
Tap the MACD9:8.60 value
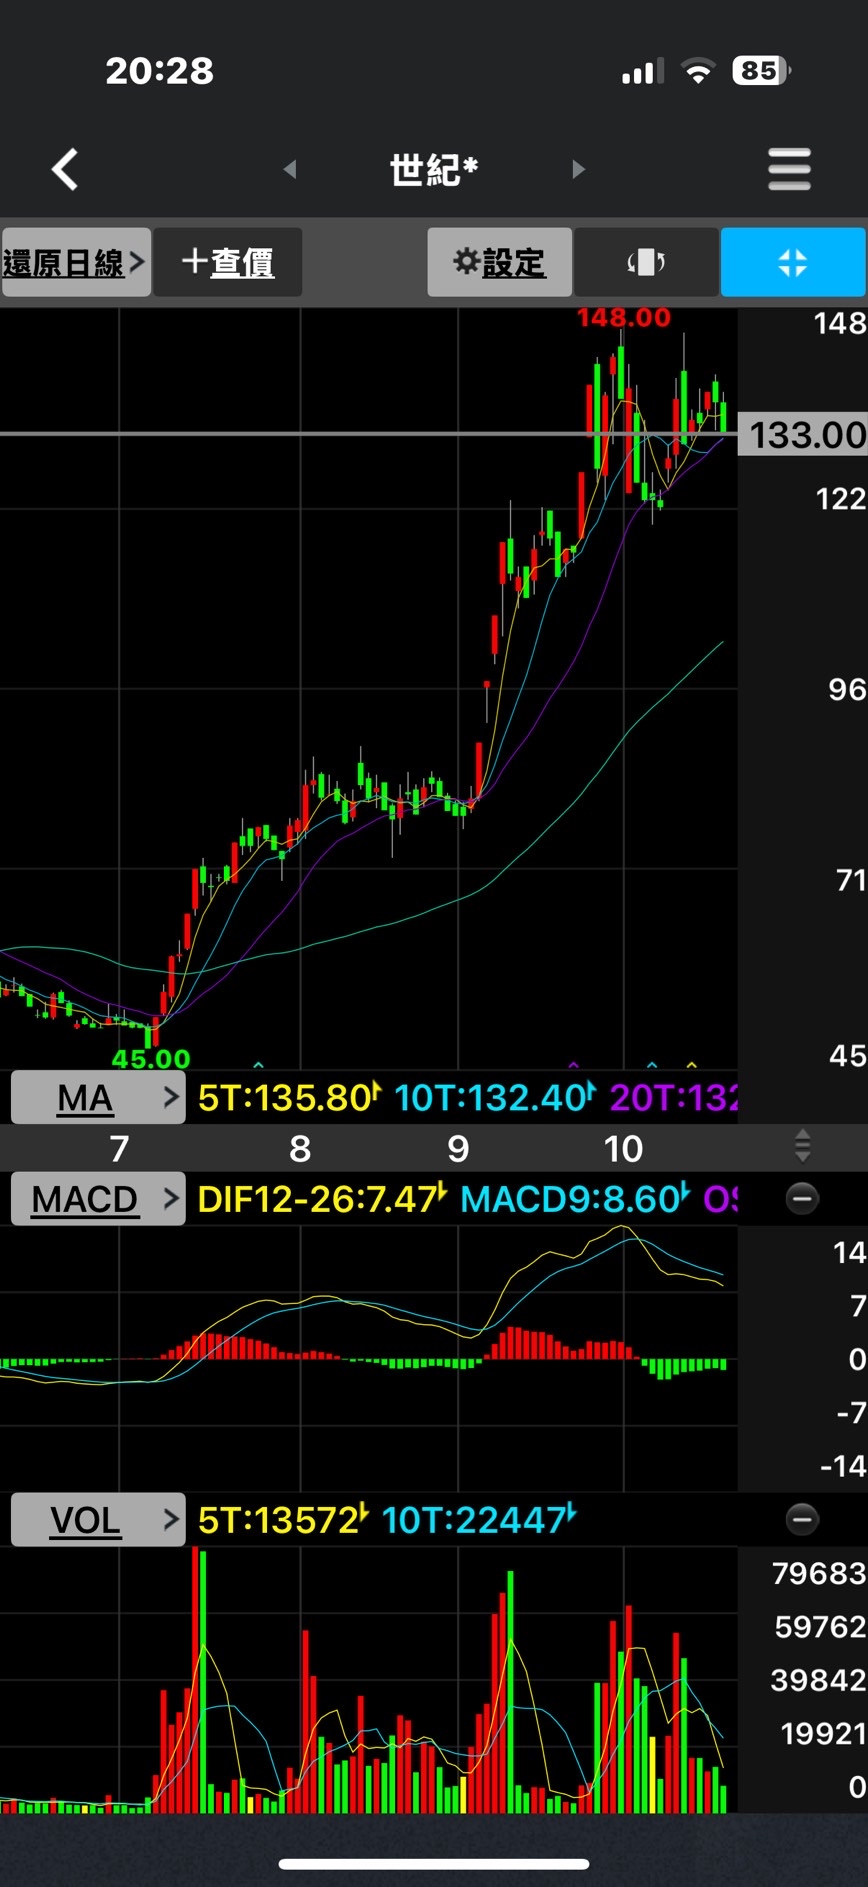(x=575, y=1199)
